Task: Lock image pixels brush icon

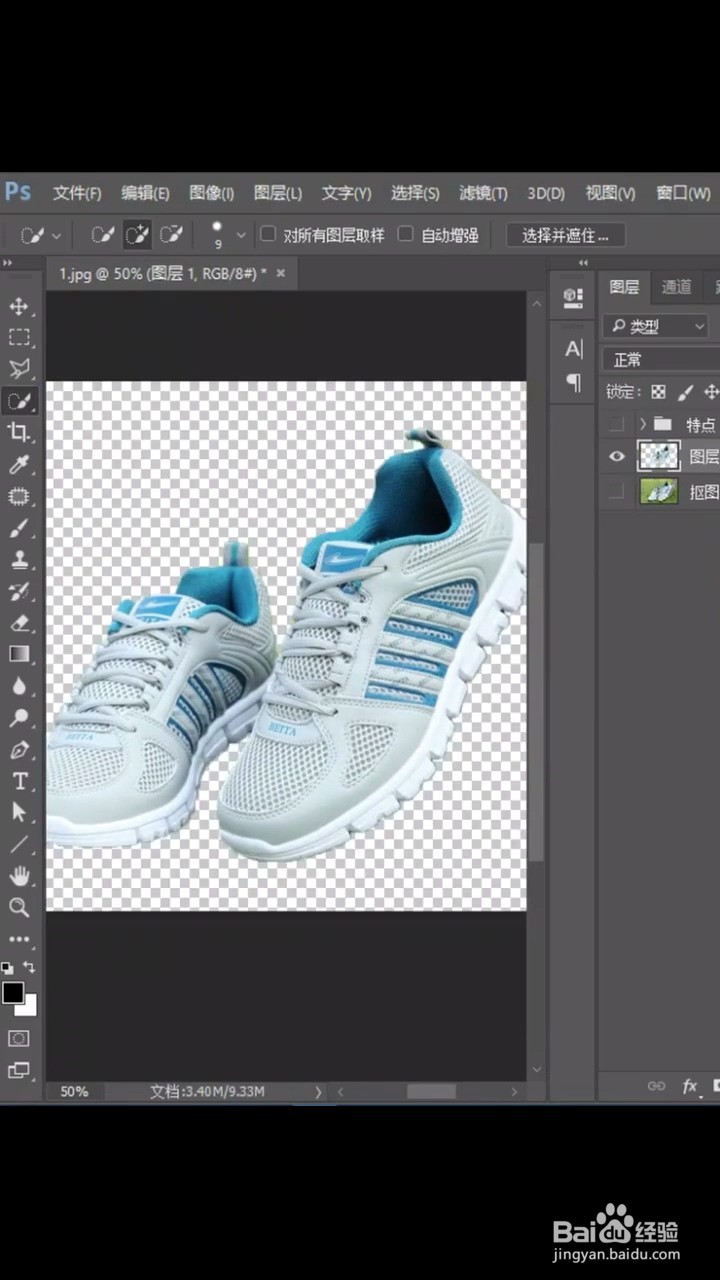Action: click(685, 392)
